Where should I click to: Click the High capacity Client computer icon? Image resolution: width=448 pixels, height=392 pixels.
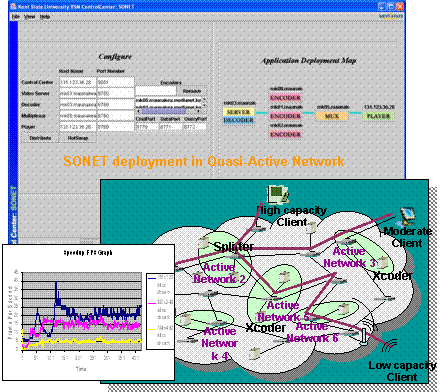pos(277,194)
